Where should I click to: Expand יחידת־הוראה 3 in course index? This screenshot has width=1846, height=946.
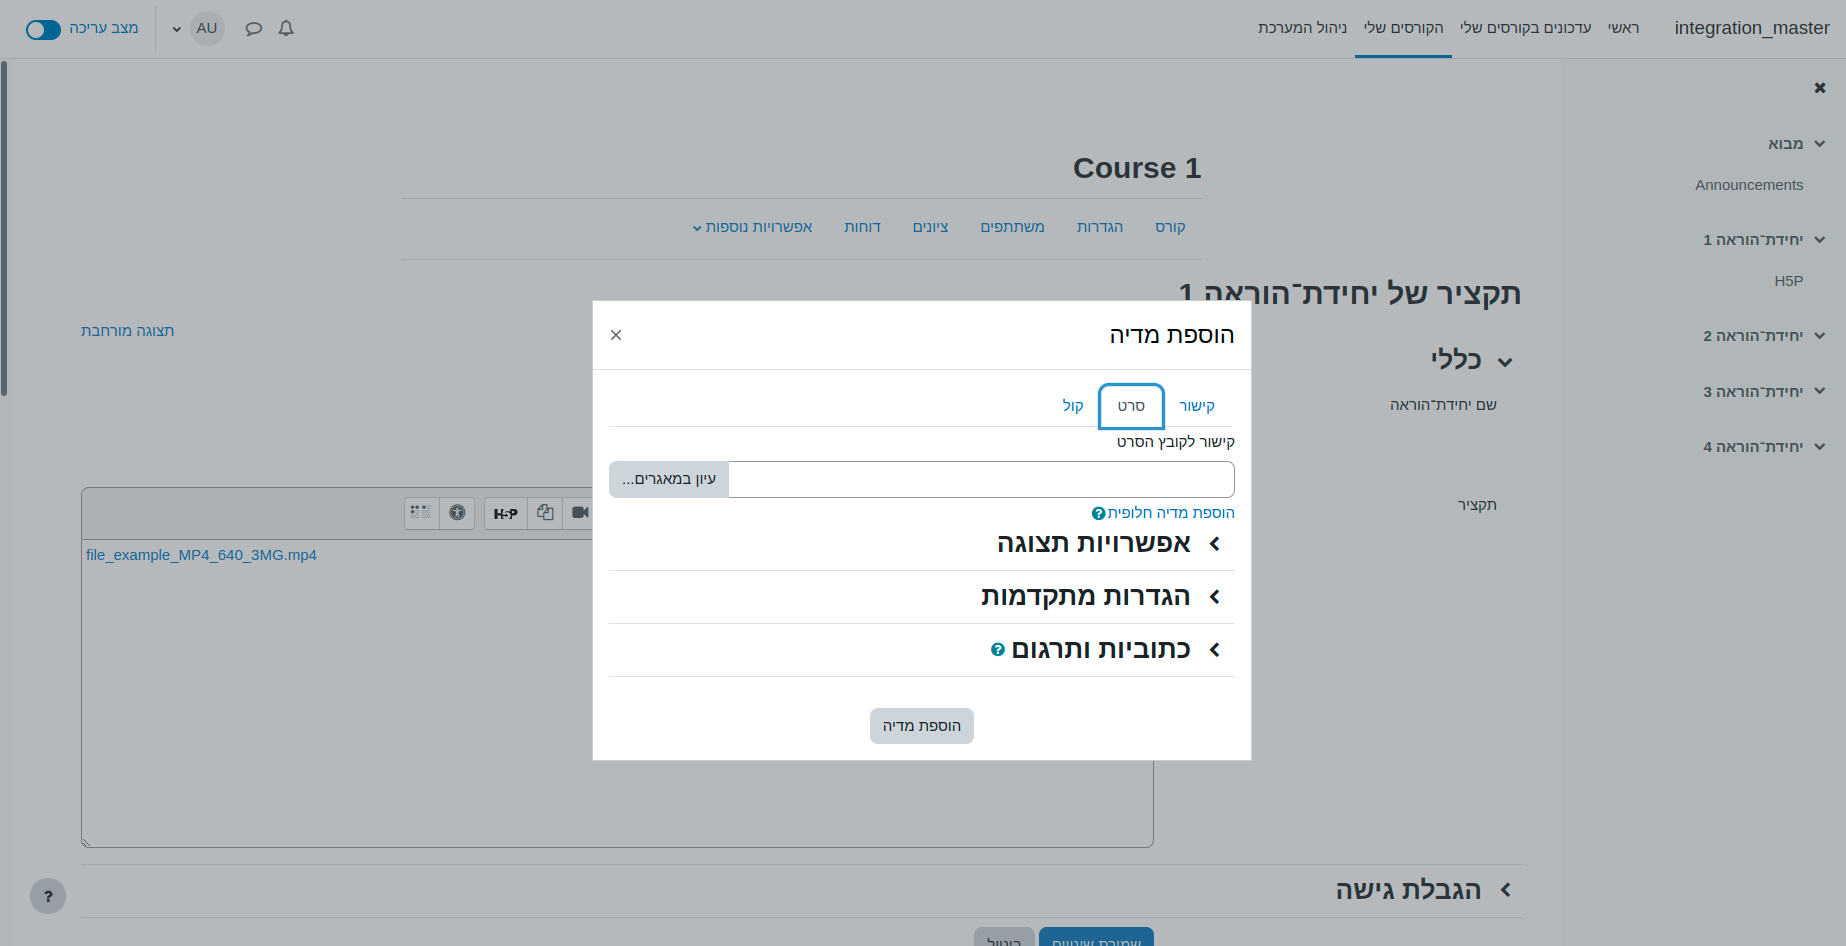pos(1820,391)
